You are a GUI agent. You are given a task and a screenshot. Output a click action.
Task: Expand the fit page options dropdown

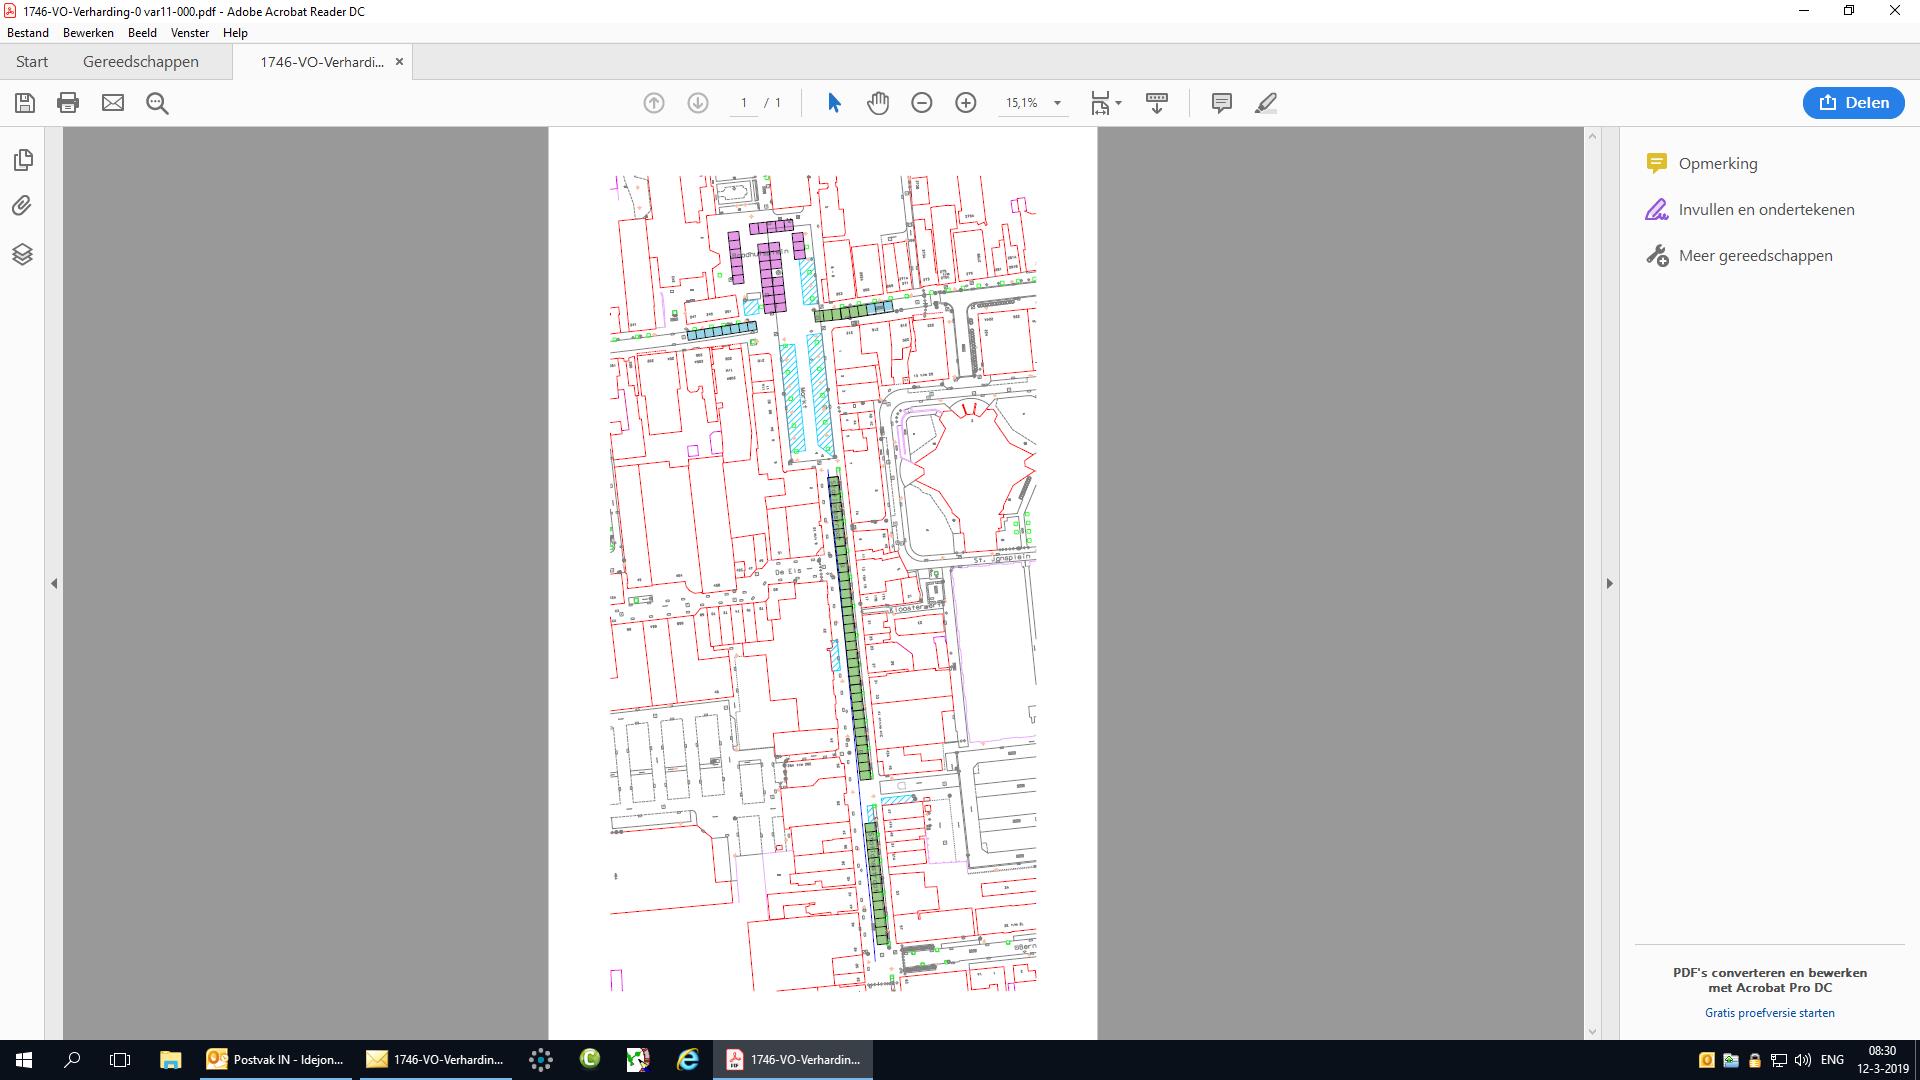click(1118, 103)
